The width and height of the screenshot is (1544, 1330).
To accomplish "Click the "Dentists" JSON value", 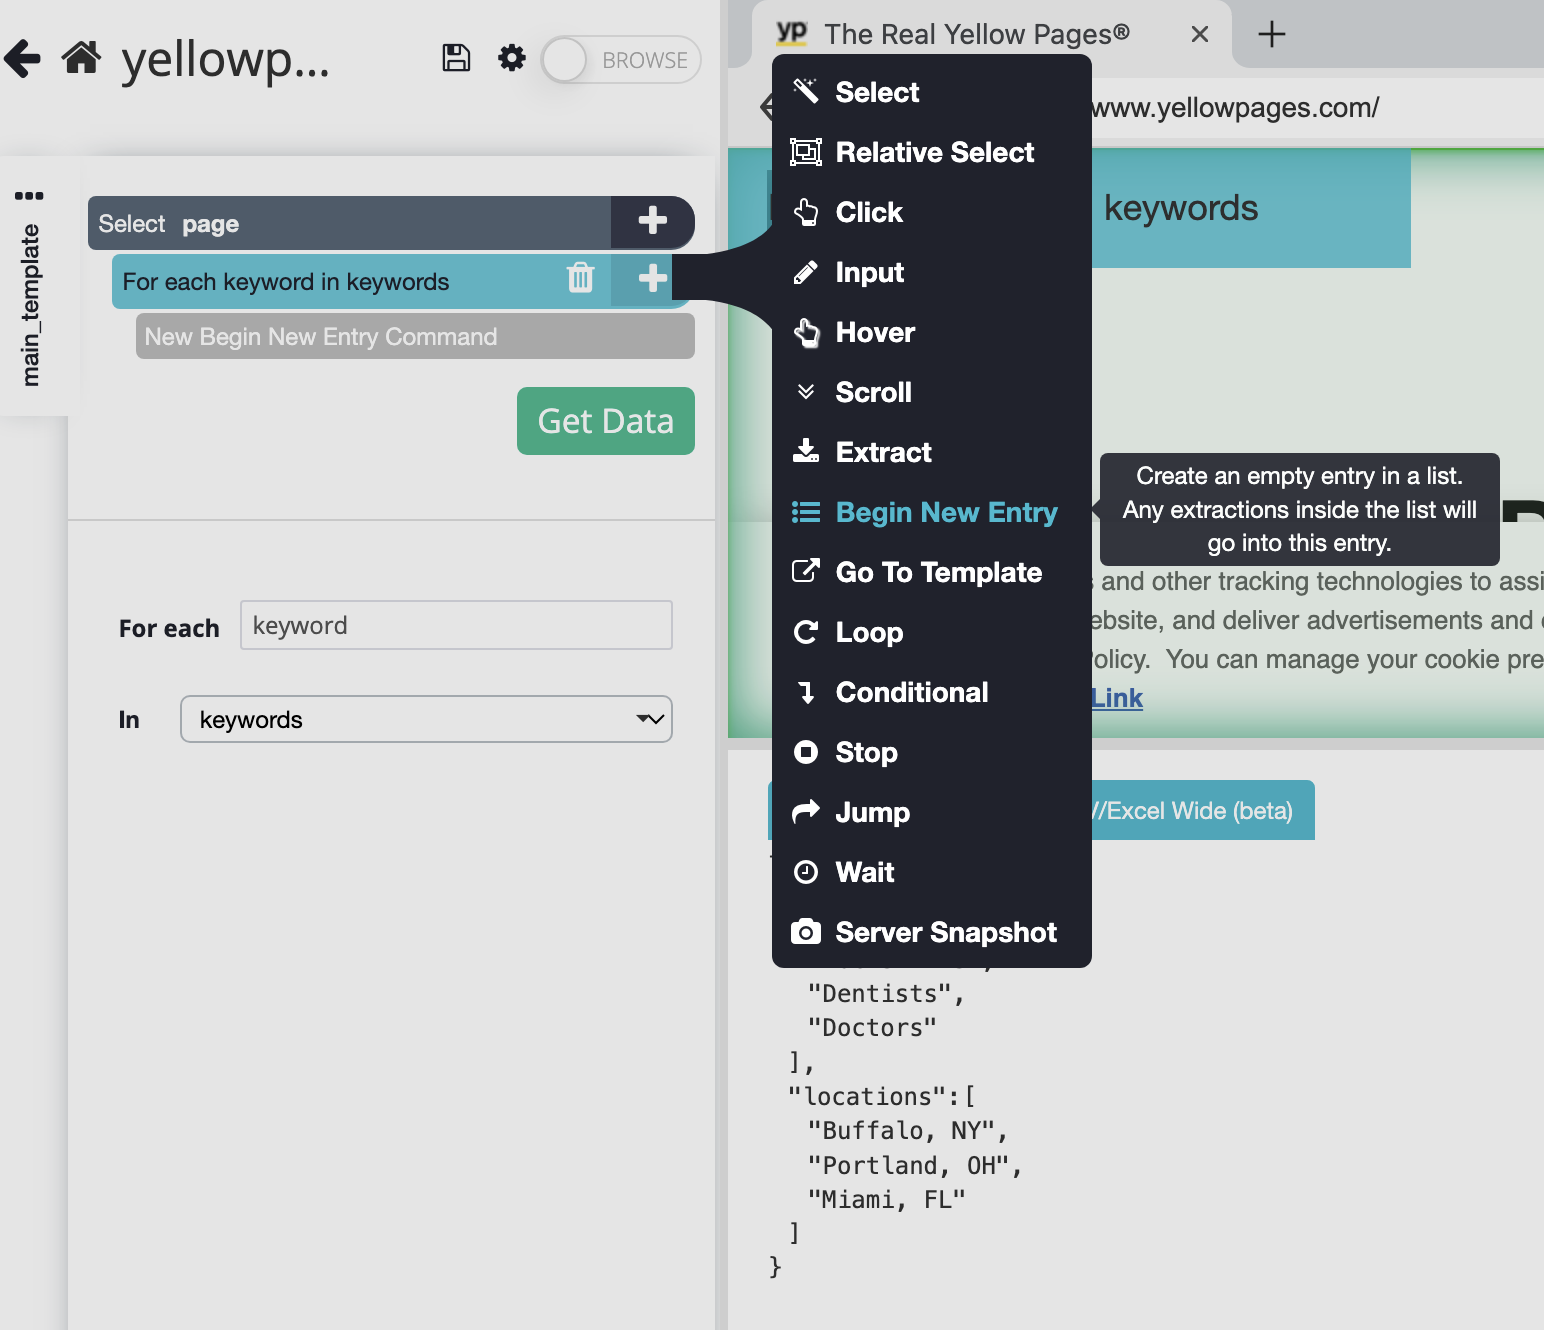I will click(x=880, y=993).
